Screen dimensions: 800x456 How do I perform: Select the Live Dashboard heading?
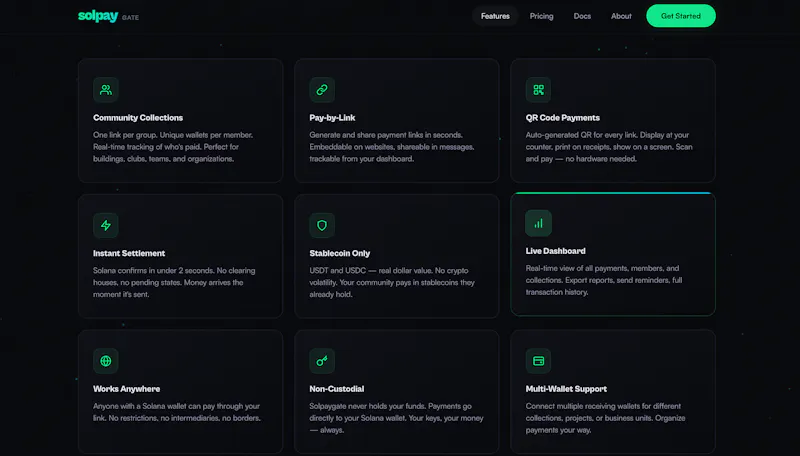click(x=555, y=251)
